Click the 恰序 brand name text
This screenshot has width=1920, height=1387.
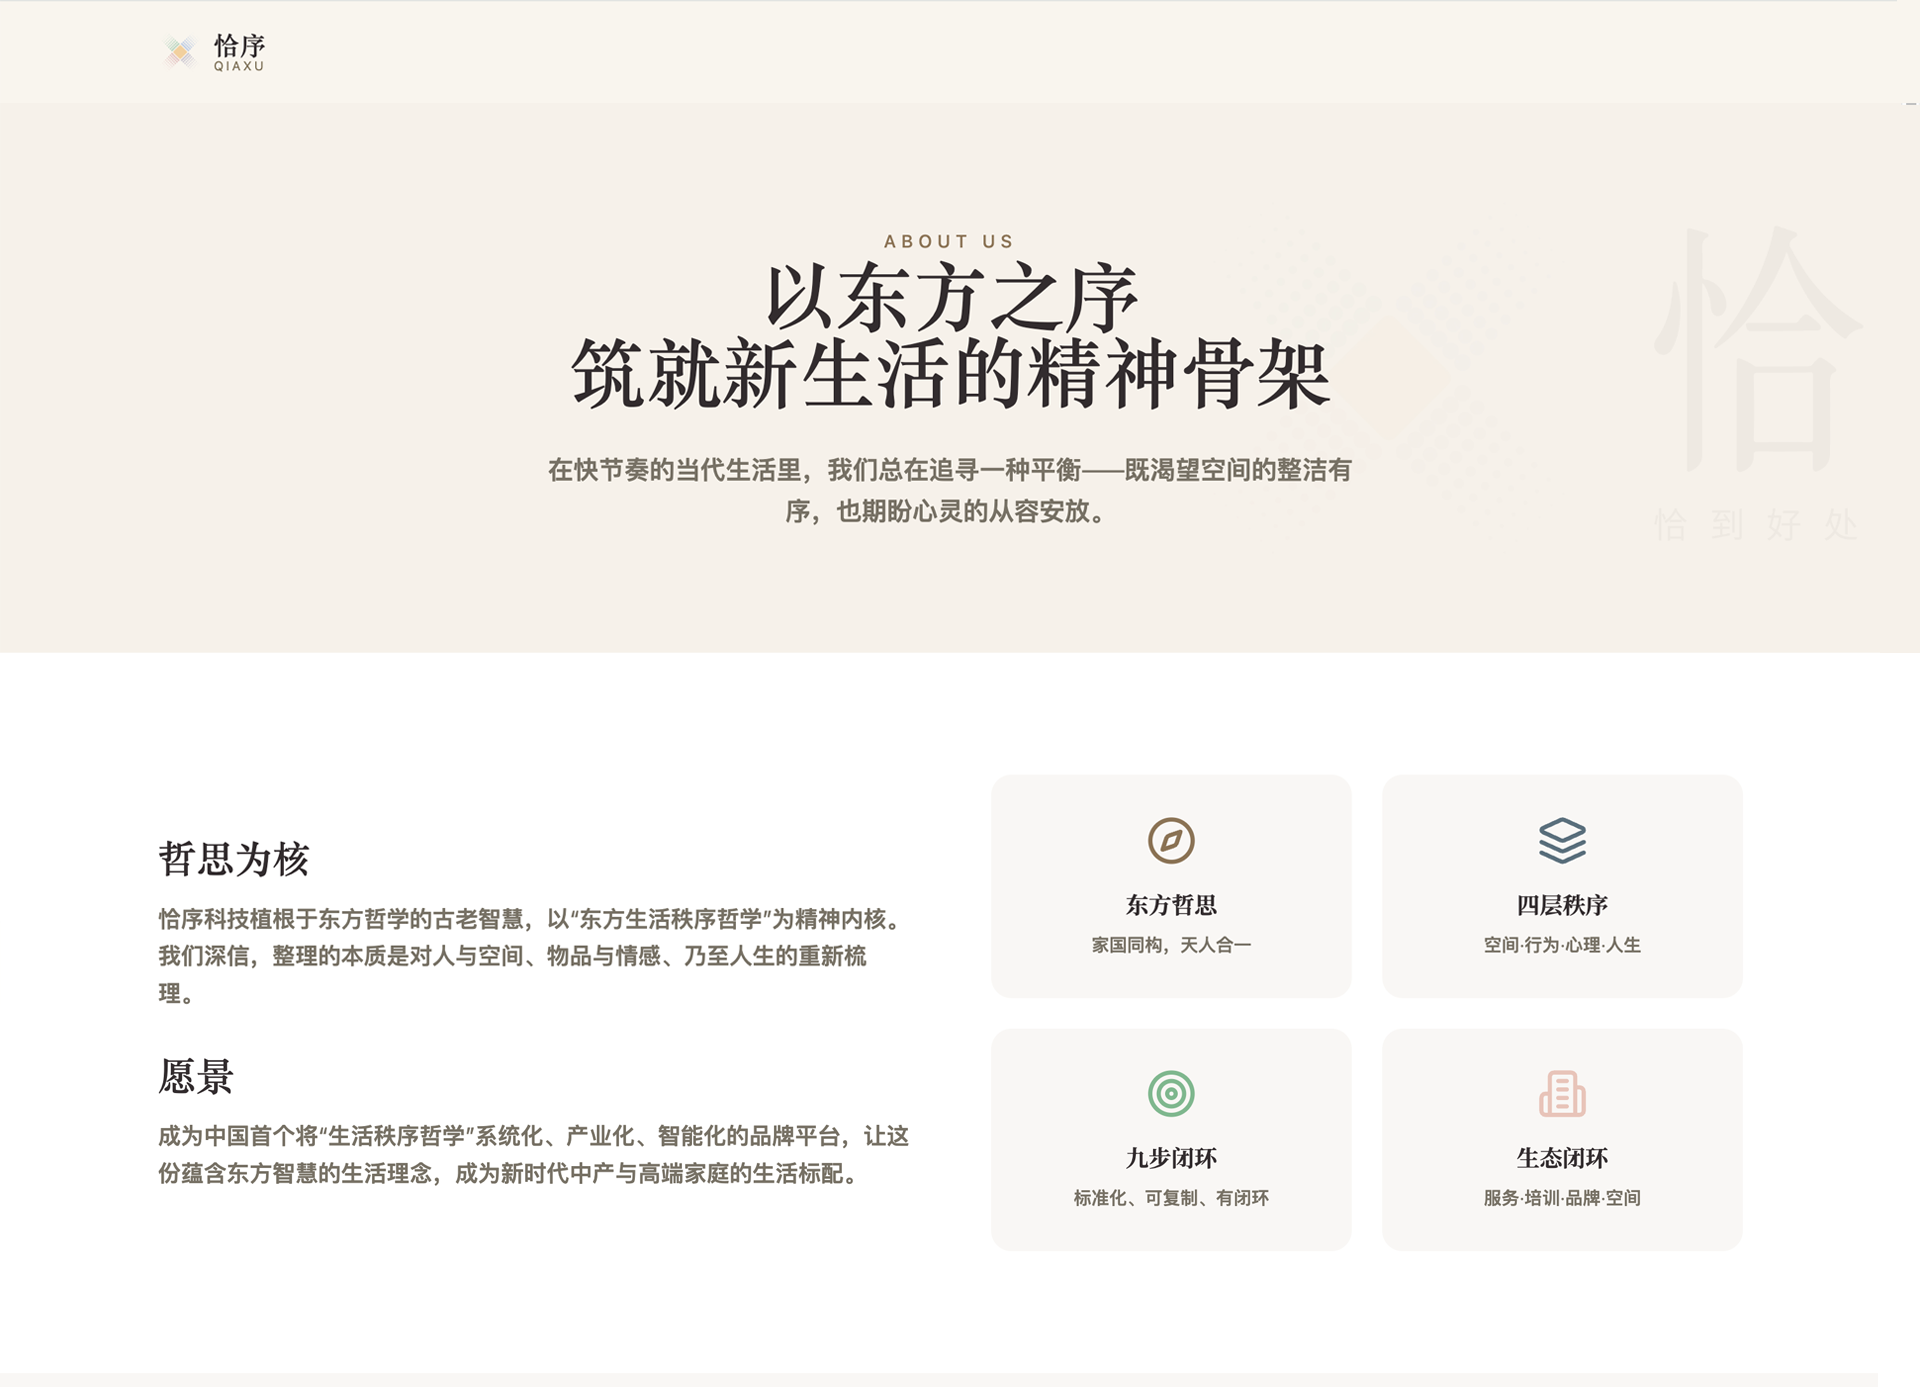(x=240, y=45)
